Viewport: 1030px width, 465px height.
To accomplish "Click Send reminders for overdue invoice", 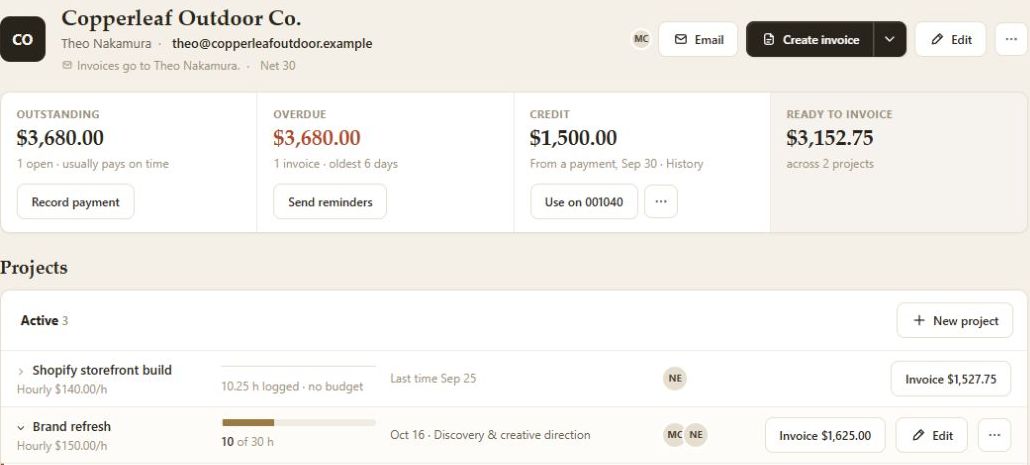I will pyautogui.click(x=330, y=202).
